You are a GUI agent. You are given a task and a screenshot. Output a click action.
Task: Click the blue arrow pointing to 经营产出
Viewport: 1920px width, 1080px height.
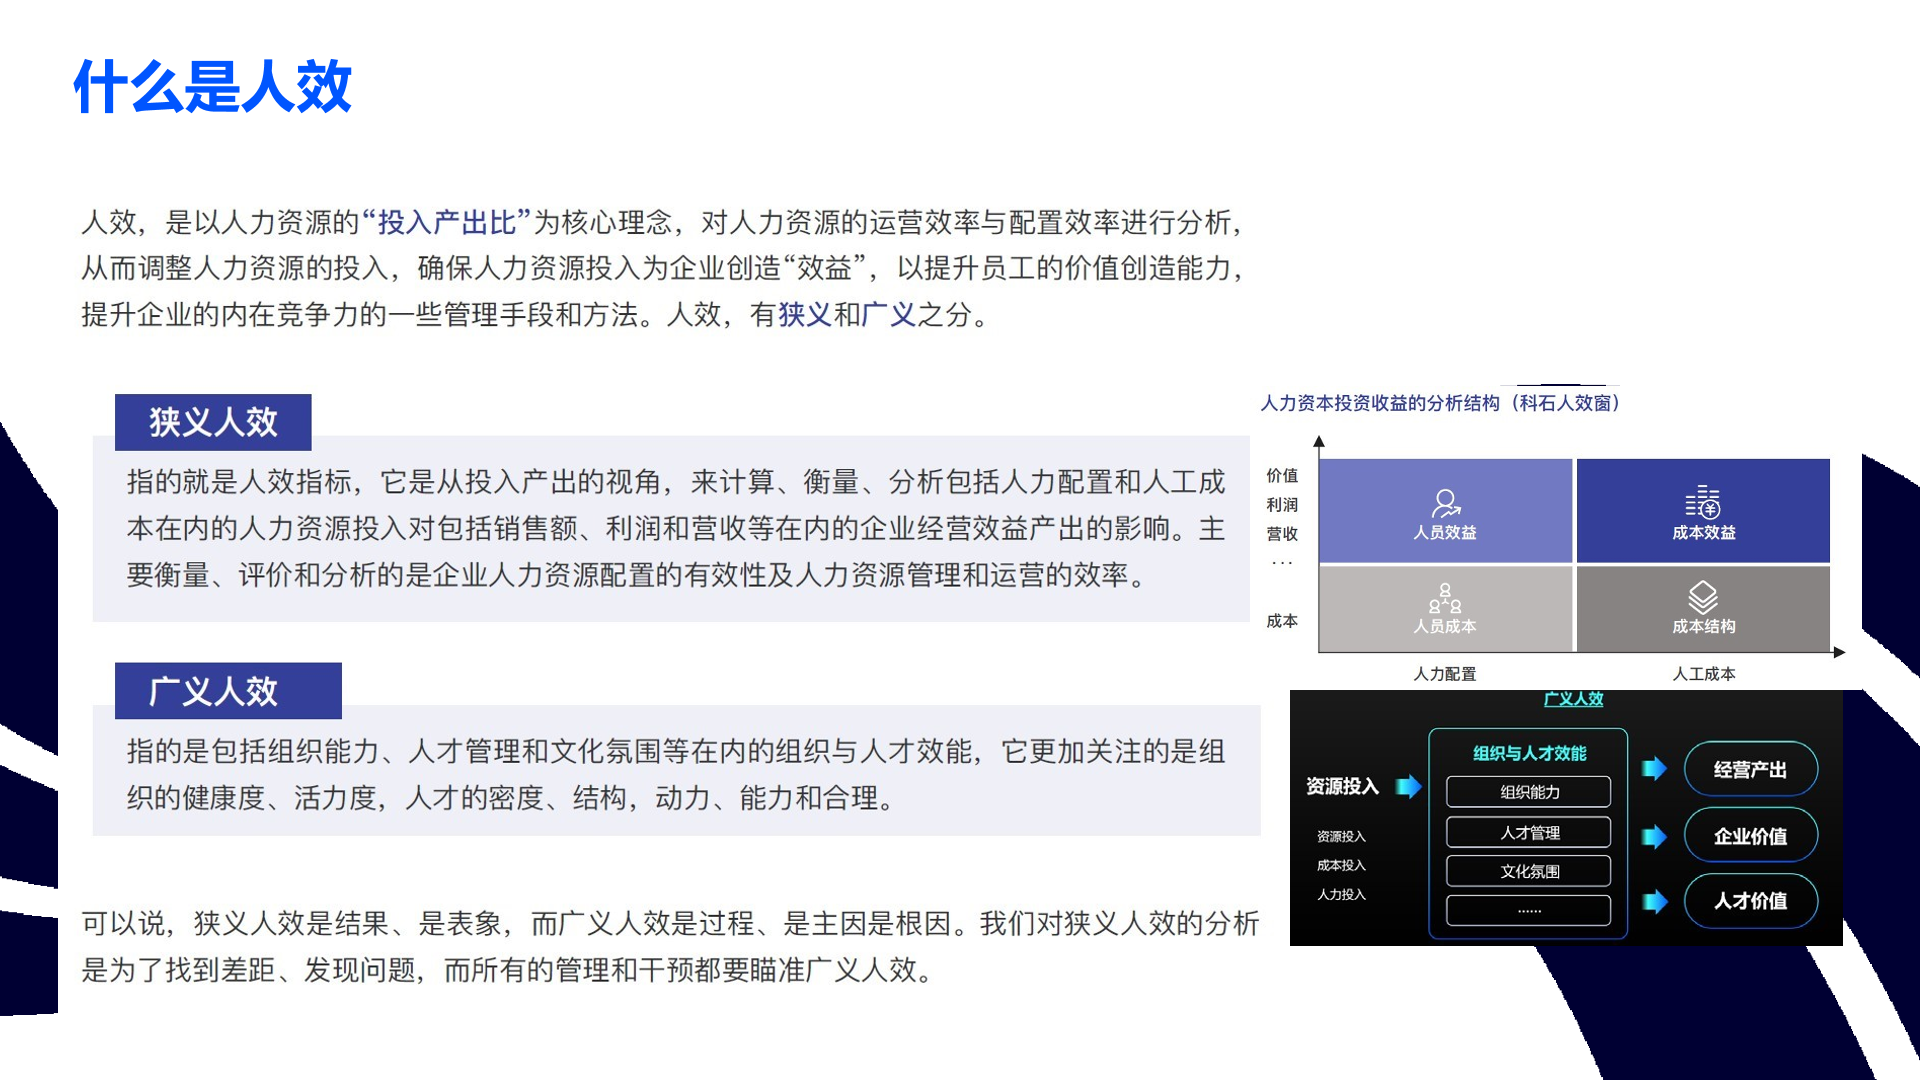tap(1655, 768)
